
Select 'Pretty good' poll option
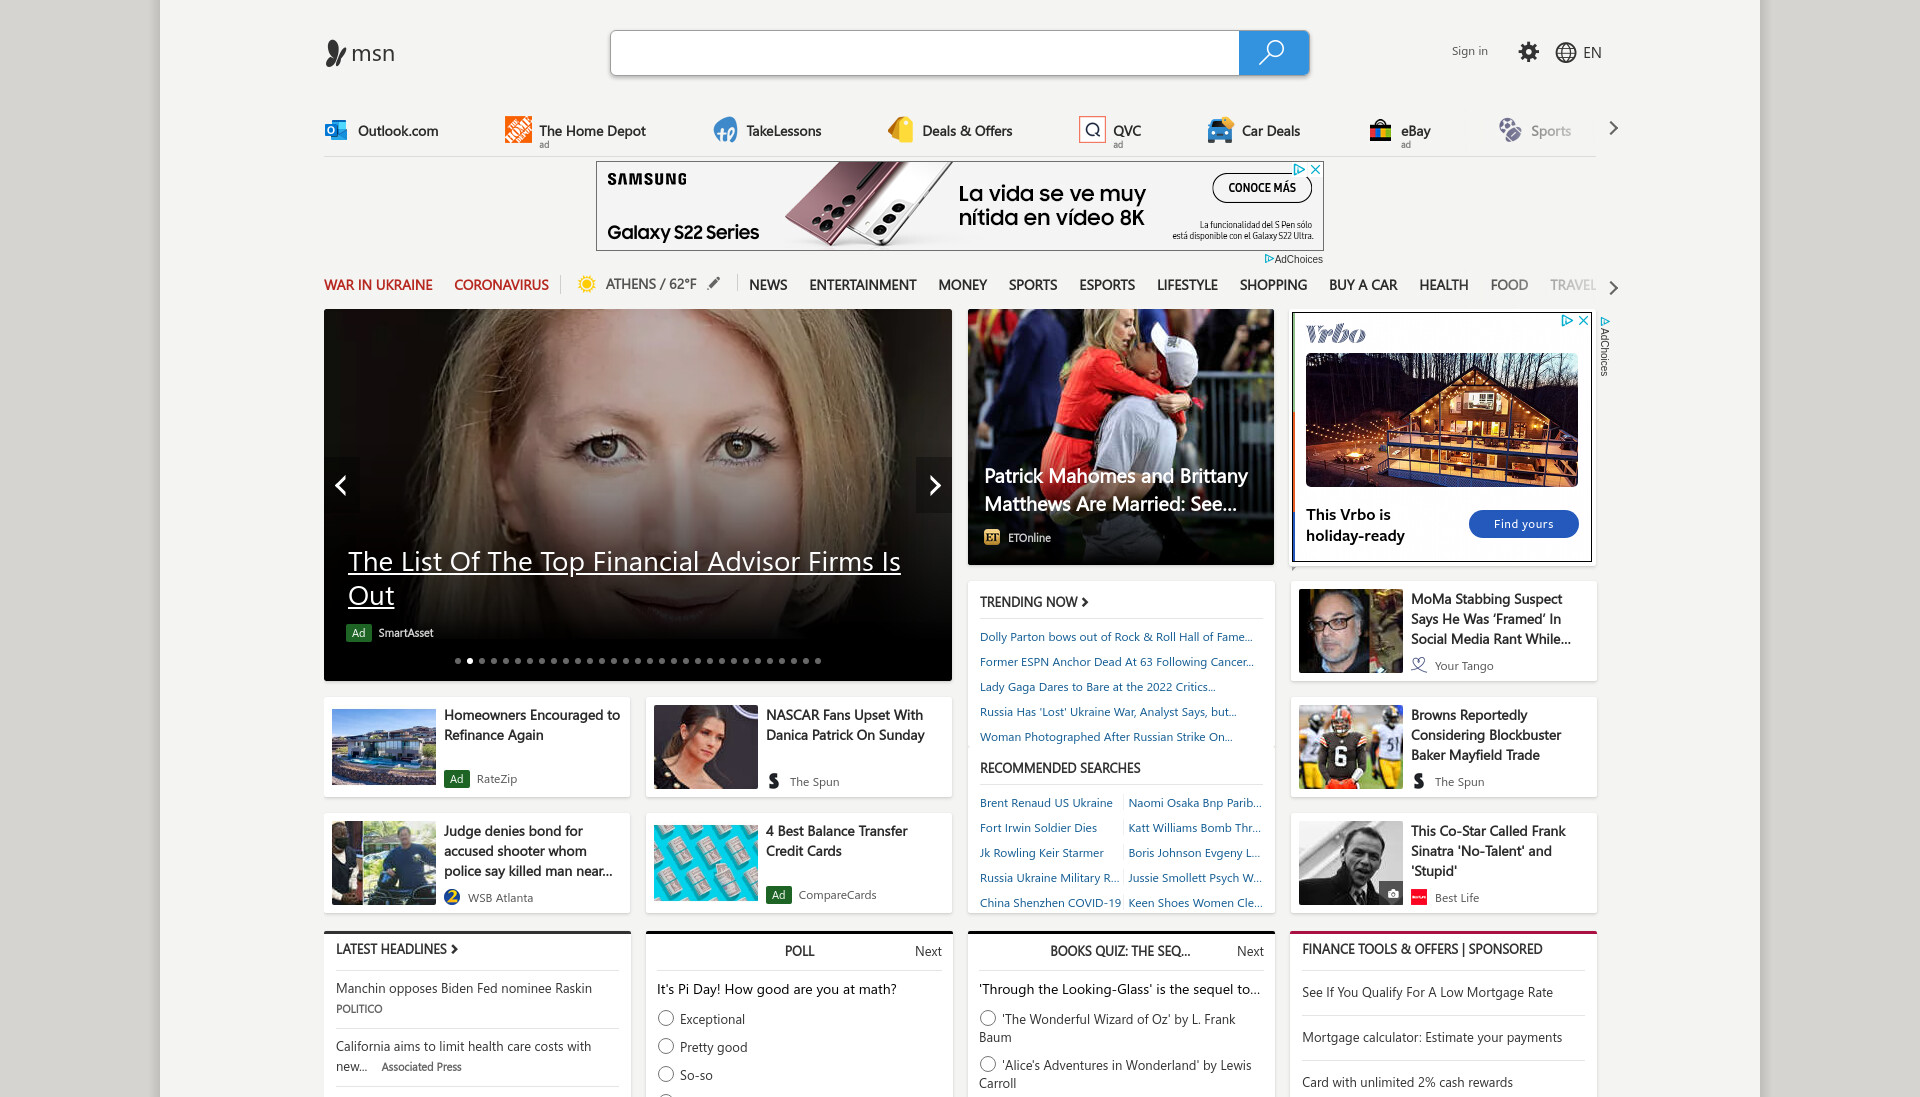(x=666, y=1046)
